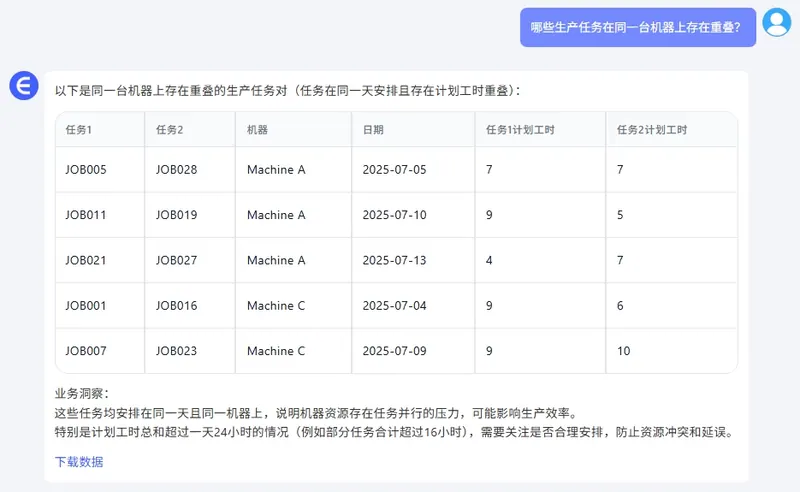
Task: Click the JOB027 cell in the table
Action: [177, 260]
